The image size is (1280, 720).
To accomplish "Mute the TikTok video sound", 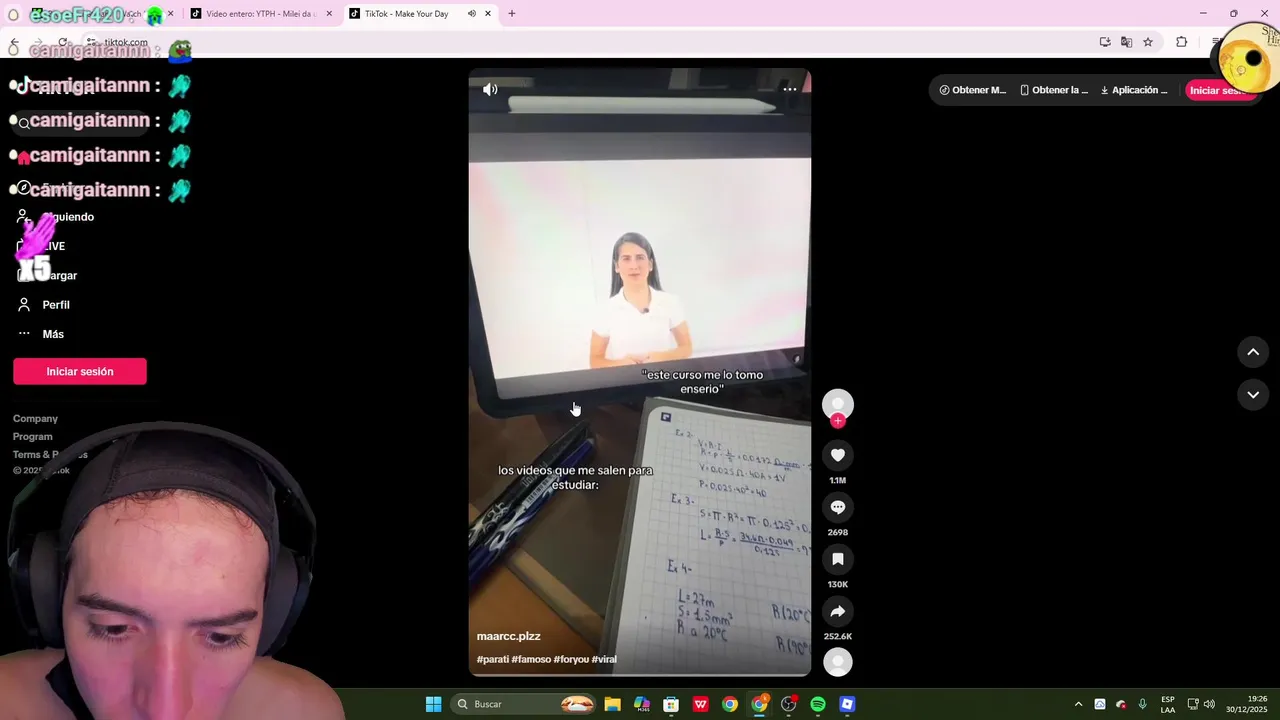I will point(490,90).
